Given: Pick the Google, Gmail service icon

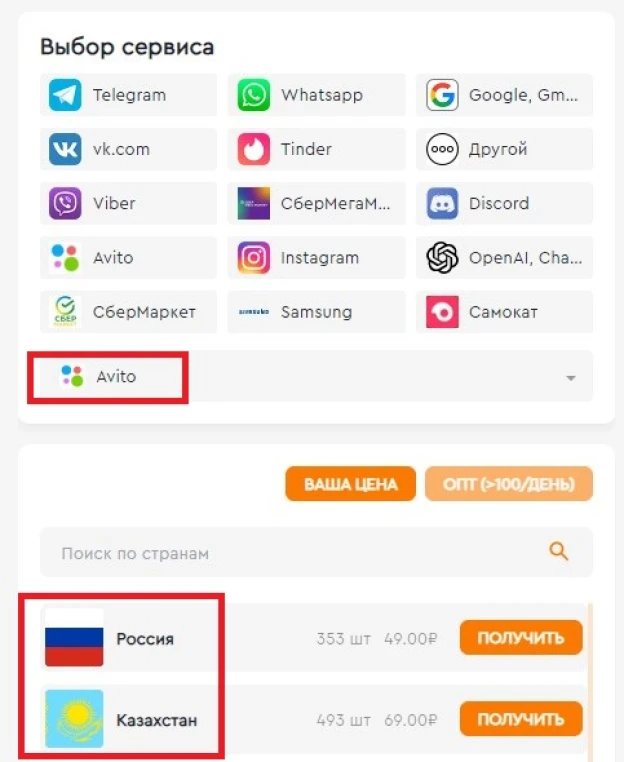Looking at the screenshot, I should pyautogui.click(x=442, y=95).
